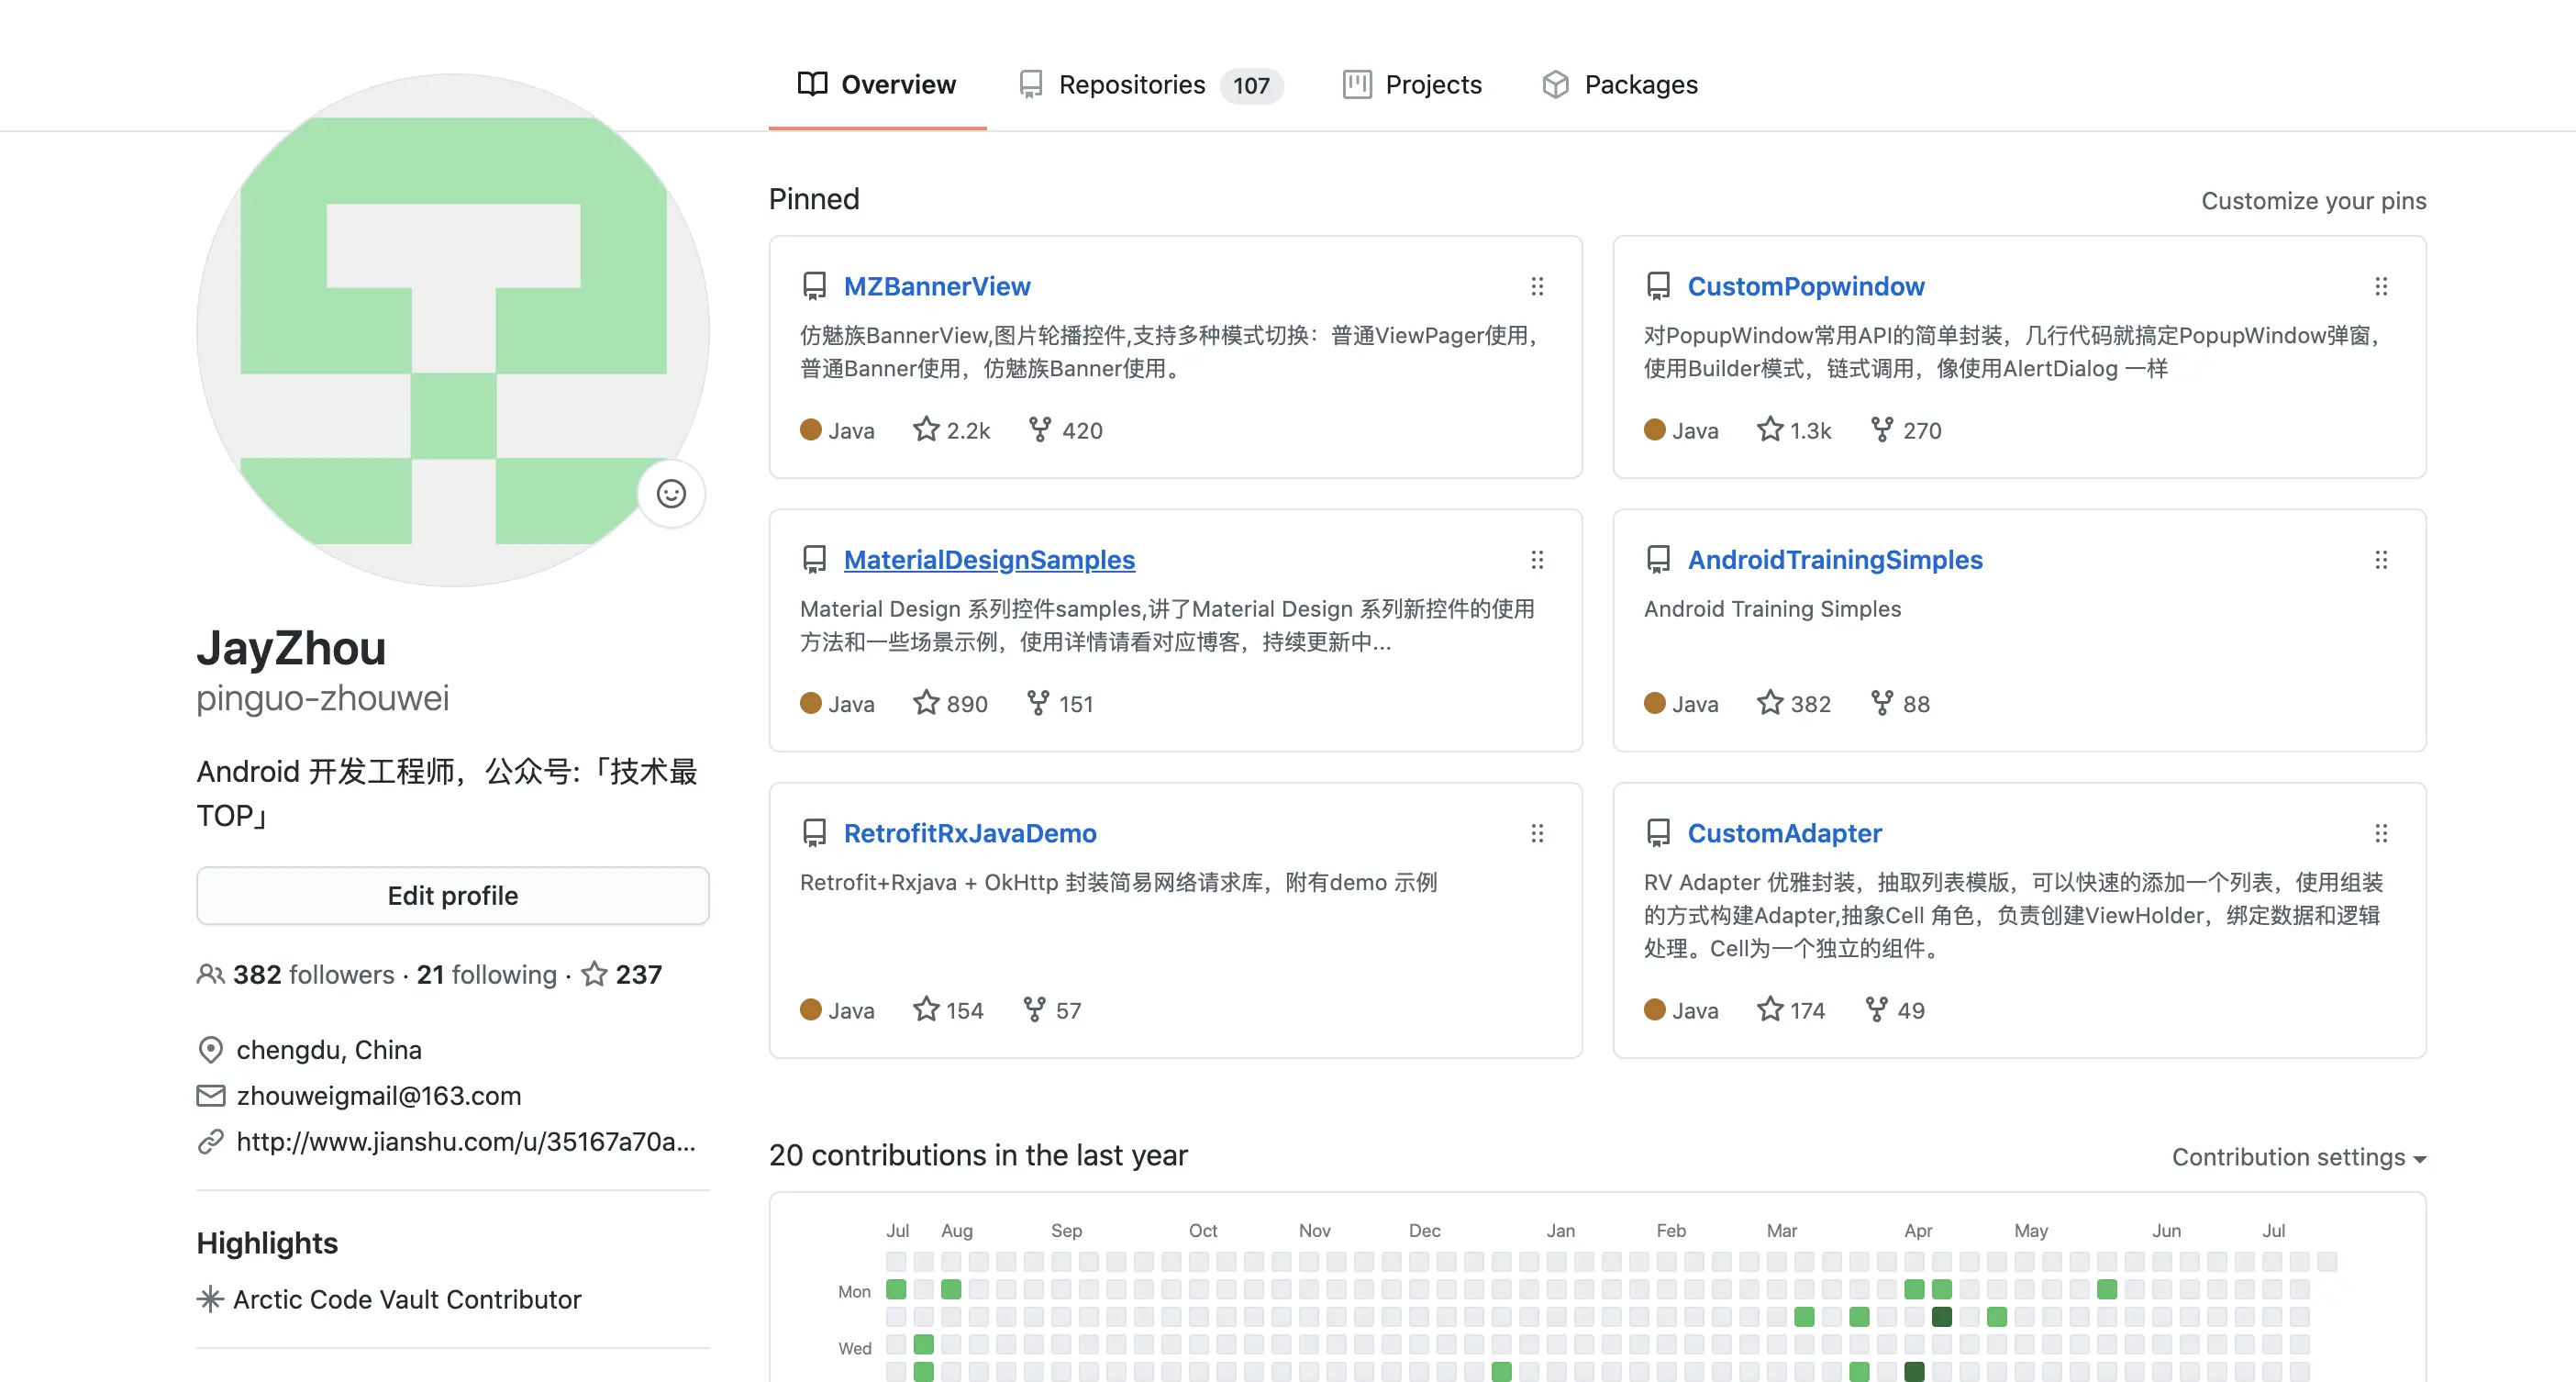2576x1382 pixels.
Task: Open the MaterialDesignSamples repository link
Action: pos(989,560)
